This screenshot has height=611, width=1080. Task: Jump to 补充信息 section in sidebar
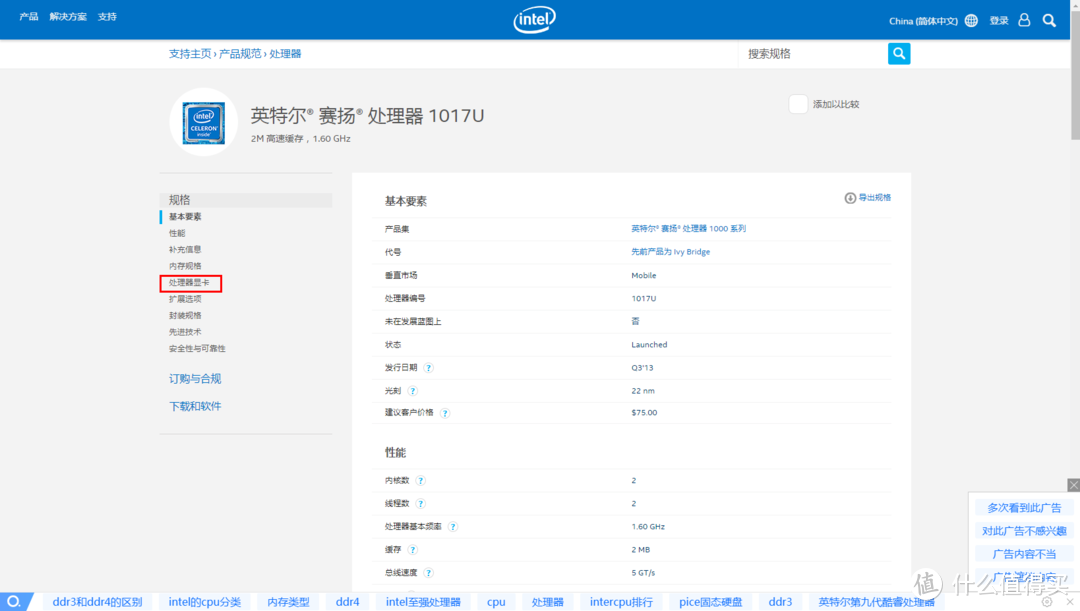point(185,249)
